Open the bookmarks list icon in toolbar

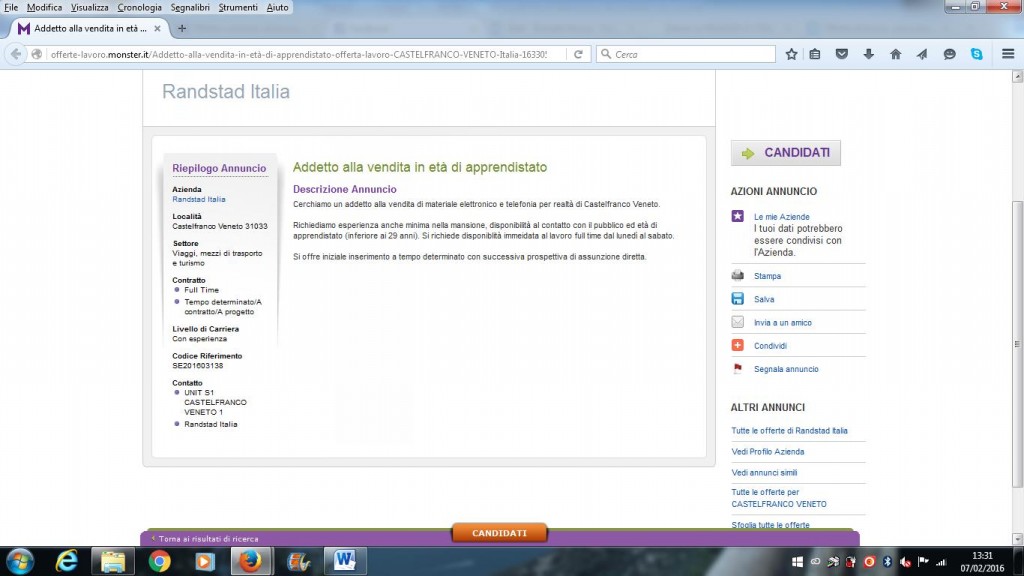click(815, 54)
